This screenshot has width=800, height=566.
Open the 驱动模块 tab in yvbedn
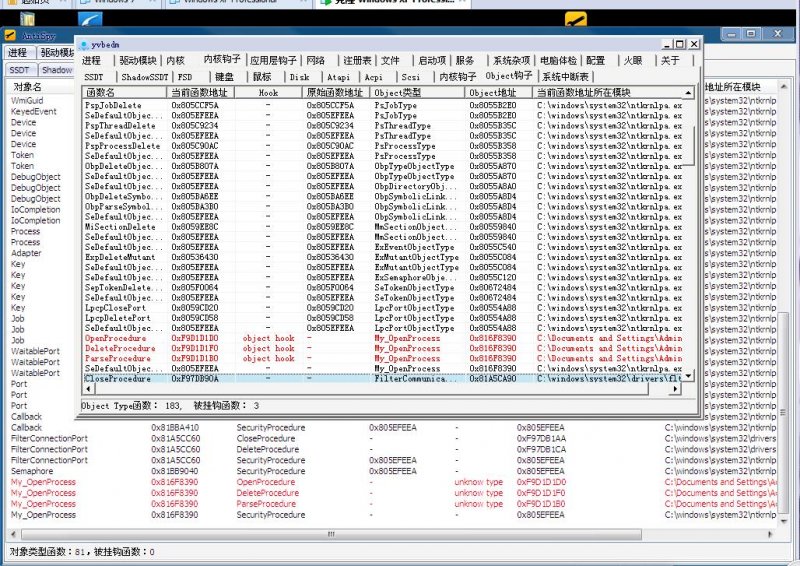tap(138, 60)
